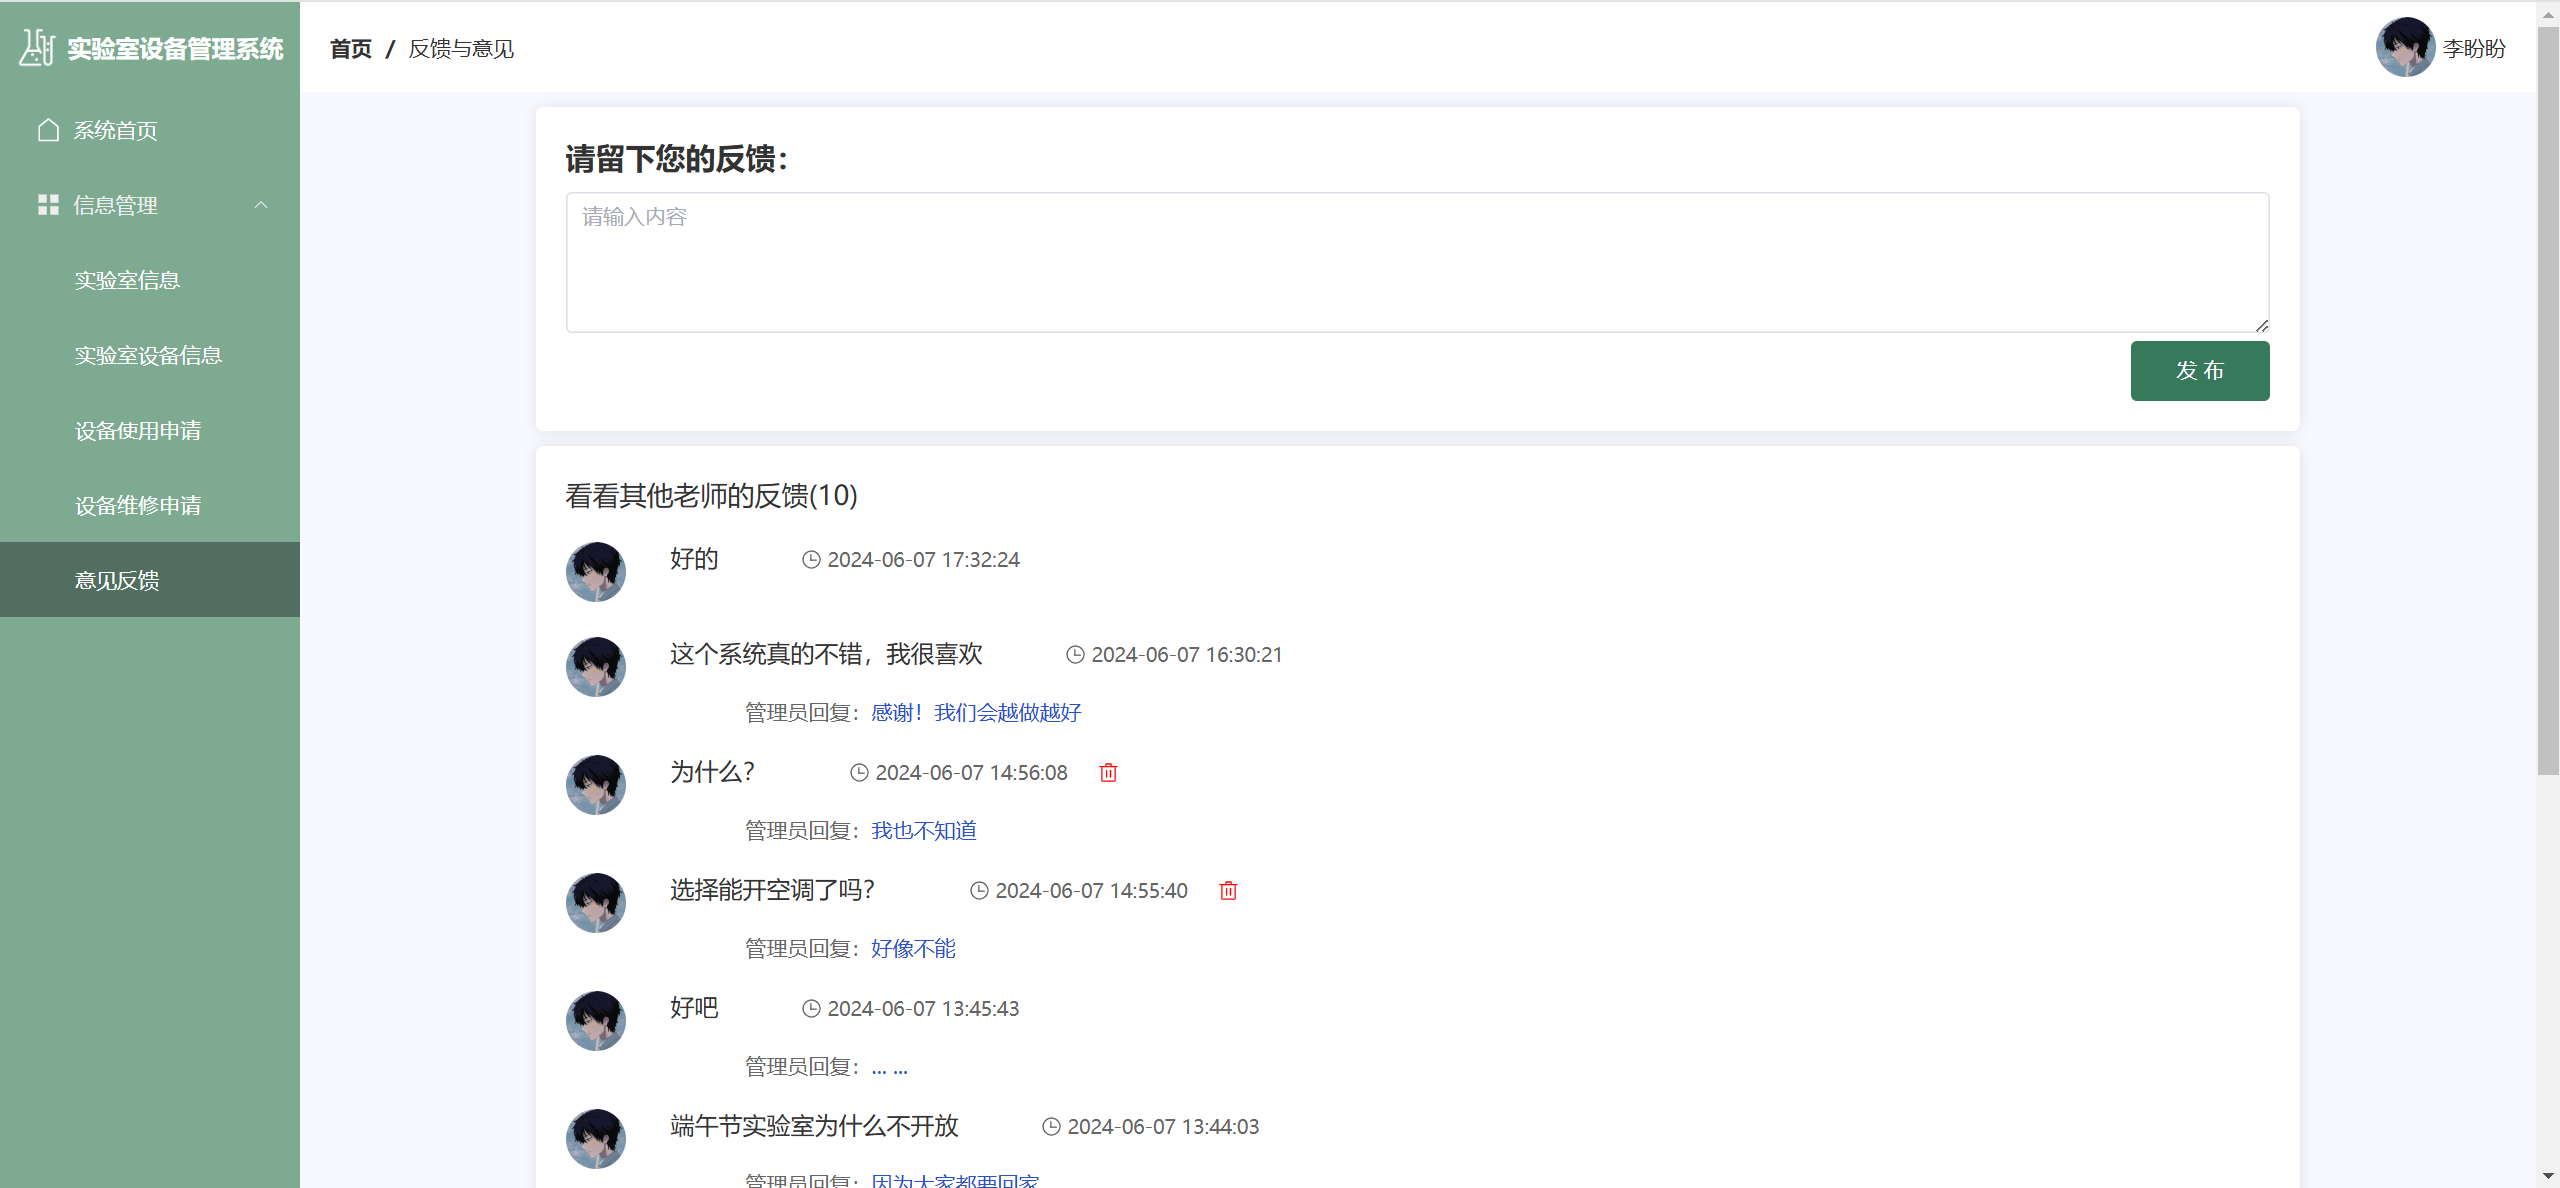Go to 实验室设备信息 page
Screen dimensions: 2560x1188
pyautogui.click(x=148, y=355)
